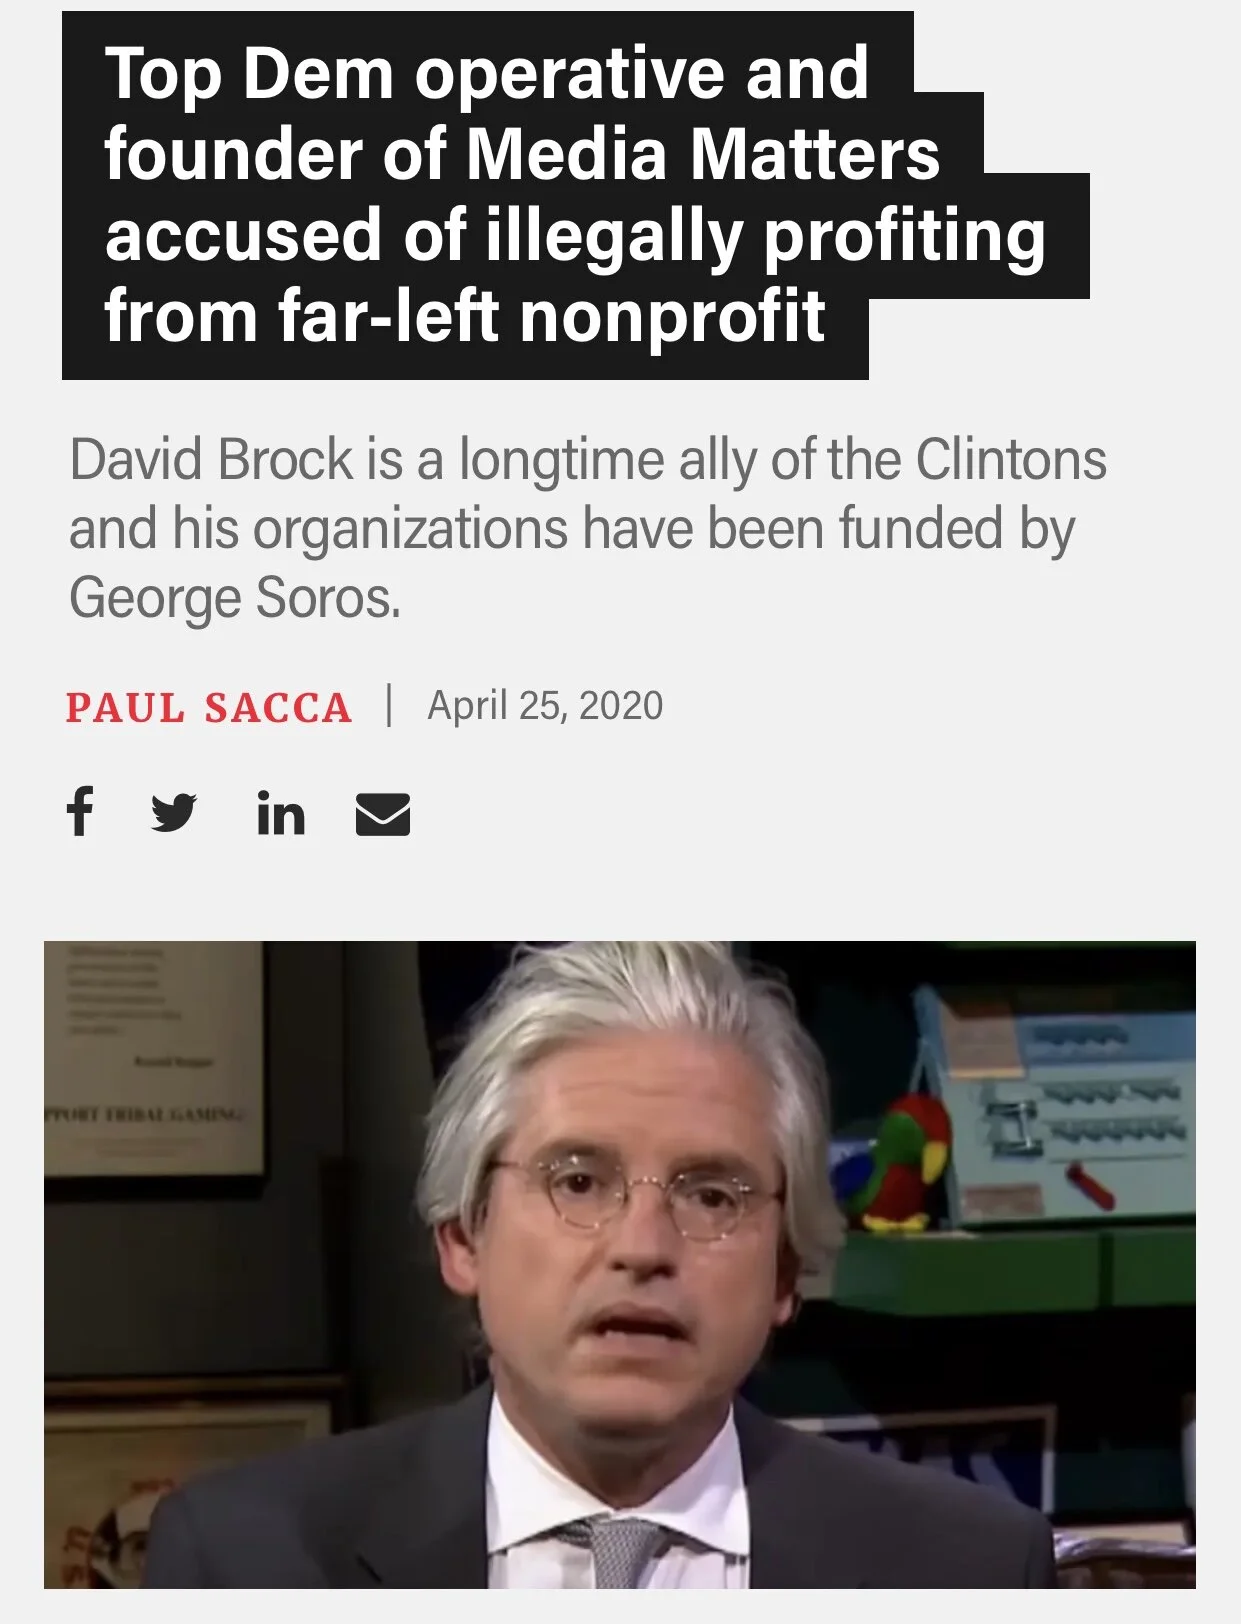Click the divider between author and date
The width and height of the screenshot is (1241, 1624).
[x=389, y=704]
